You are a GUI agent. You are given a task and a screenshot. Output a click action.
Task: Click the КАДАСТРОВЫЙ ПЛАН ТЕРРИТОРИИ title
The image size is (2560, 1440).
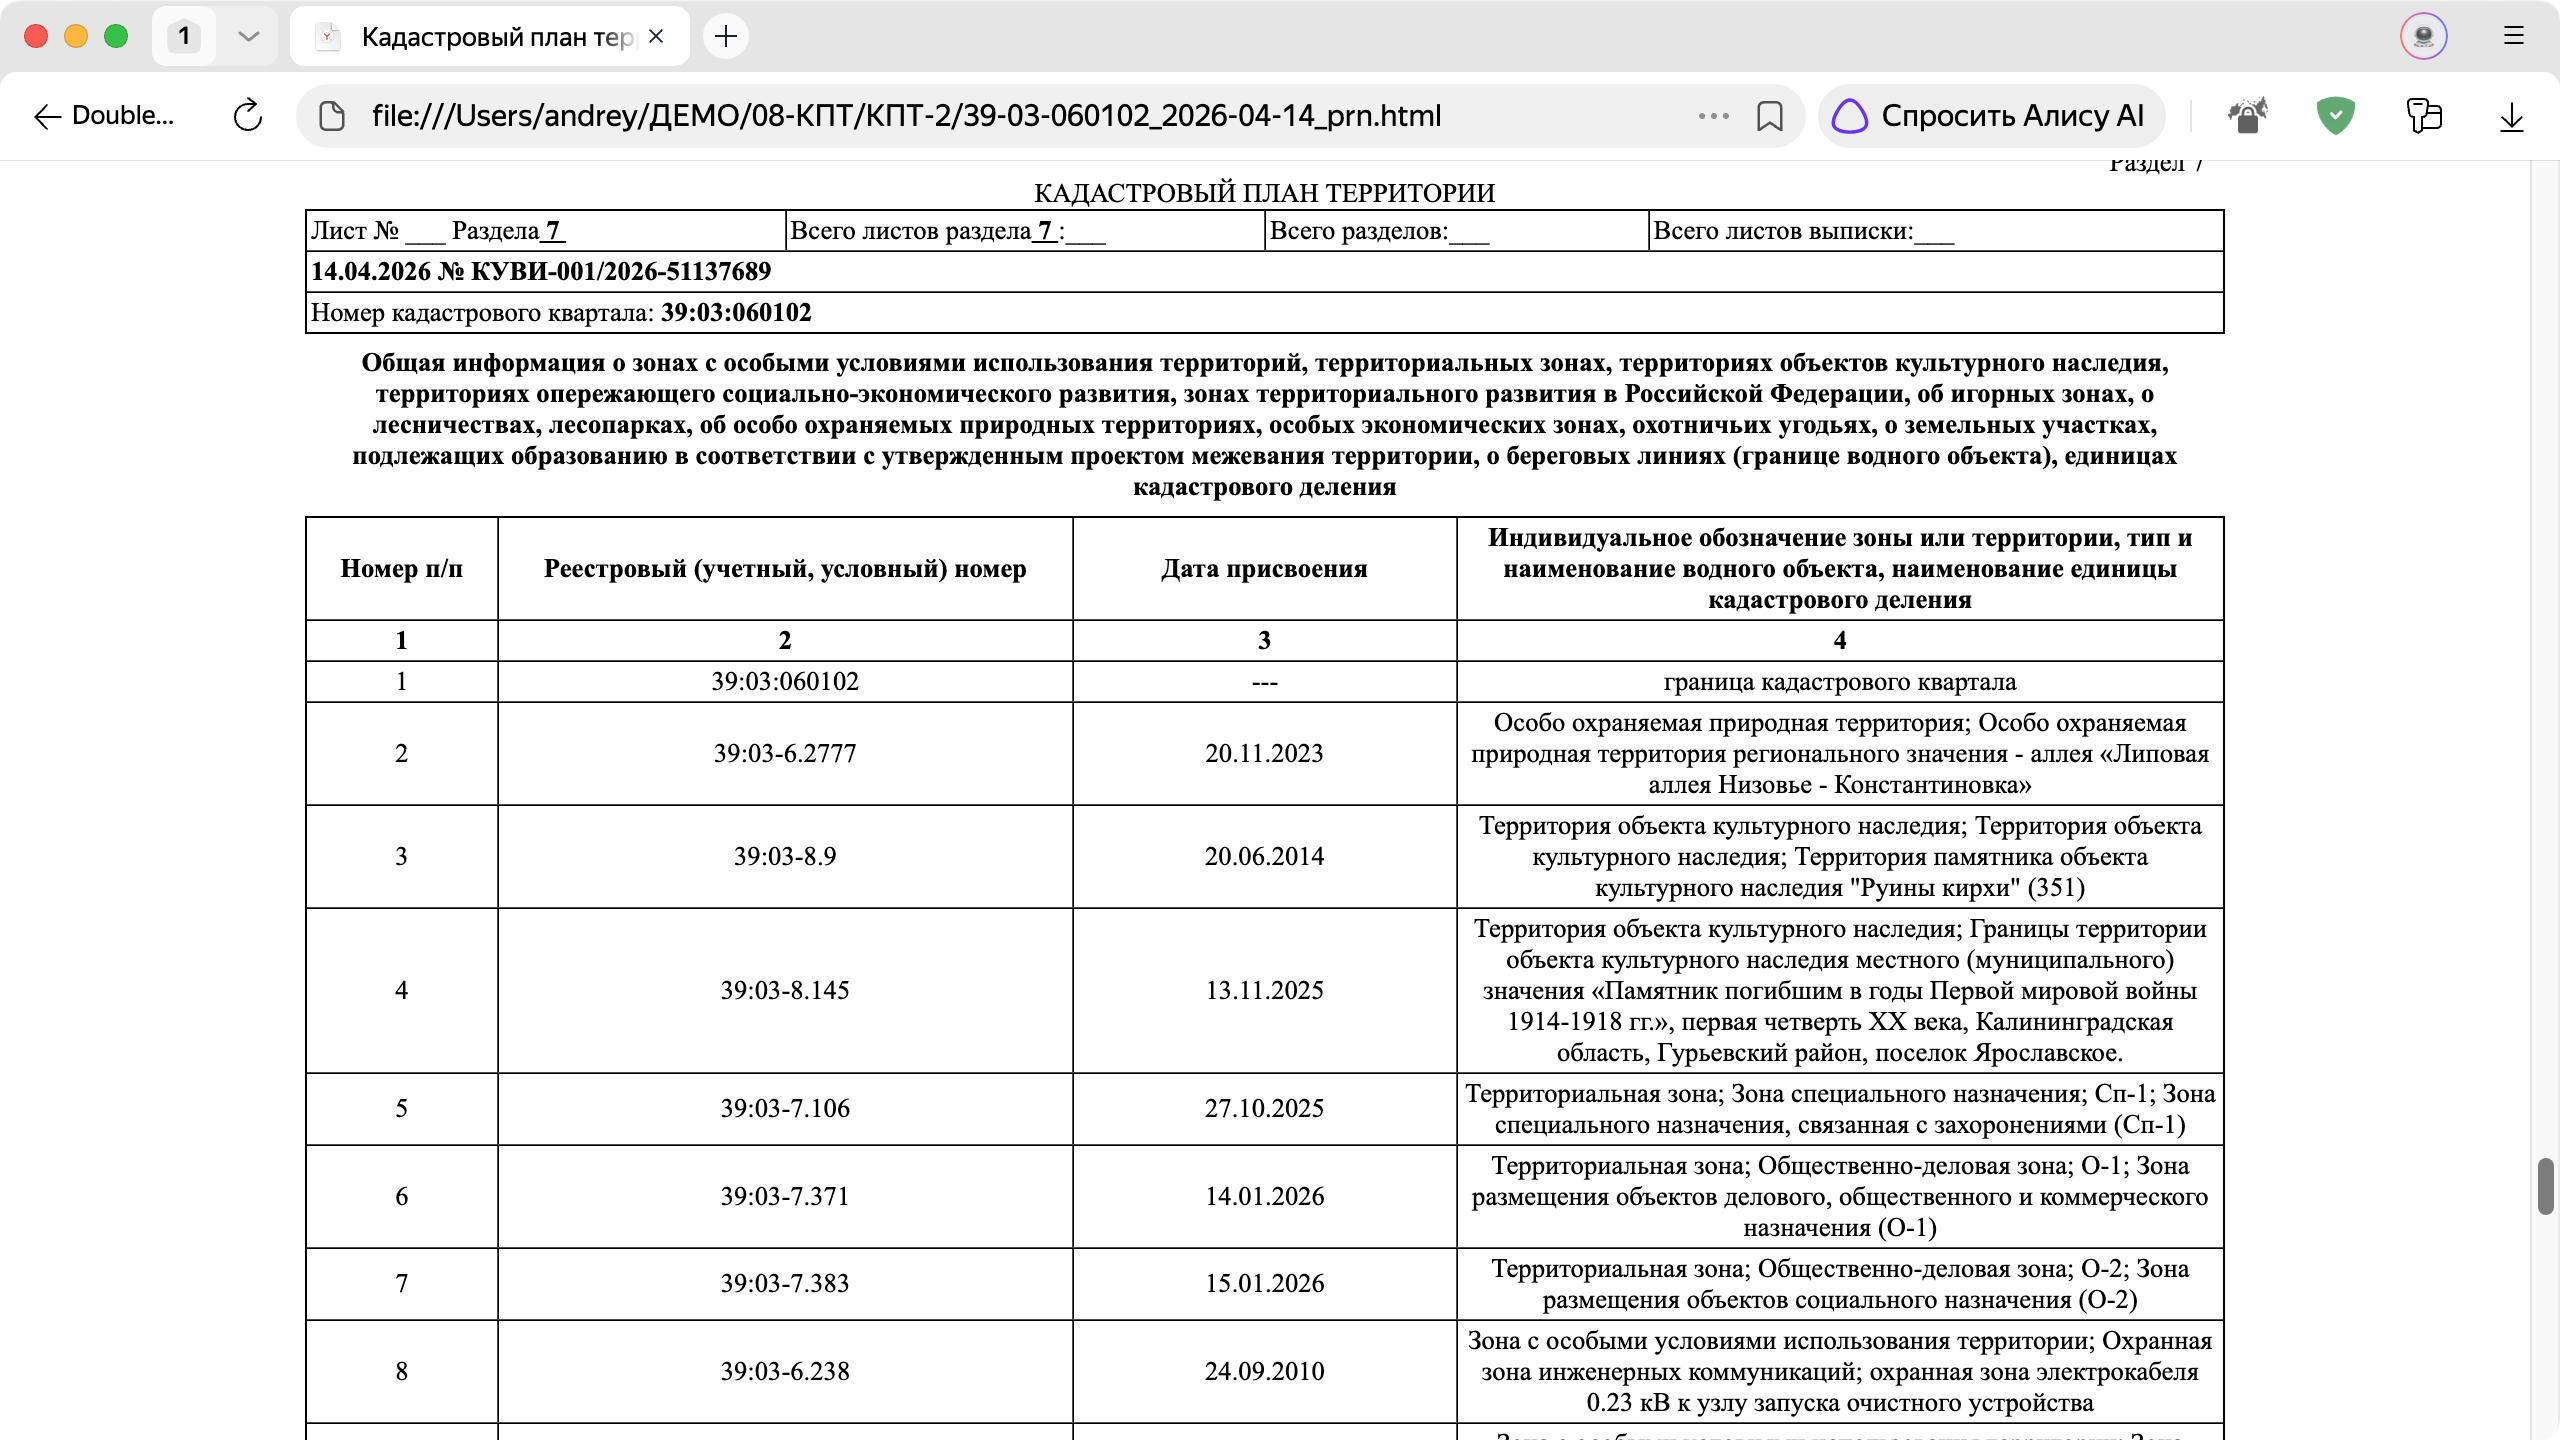point(1264,192)
